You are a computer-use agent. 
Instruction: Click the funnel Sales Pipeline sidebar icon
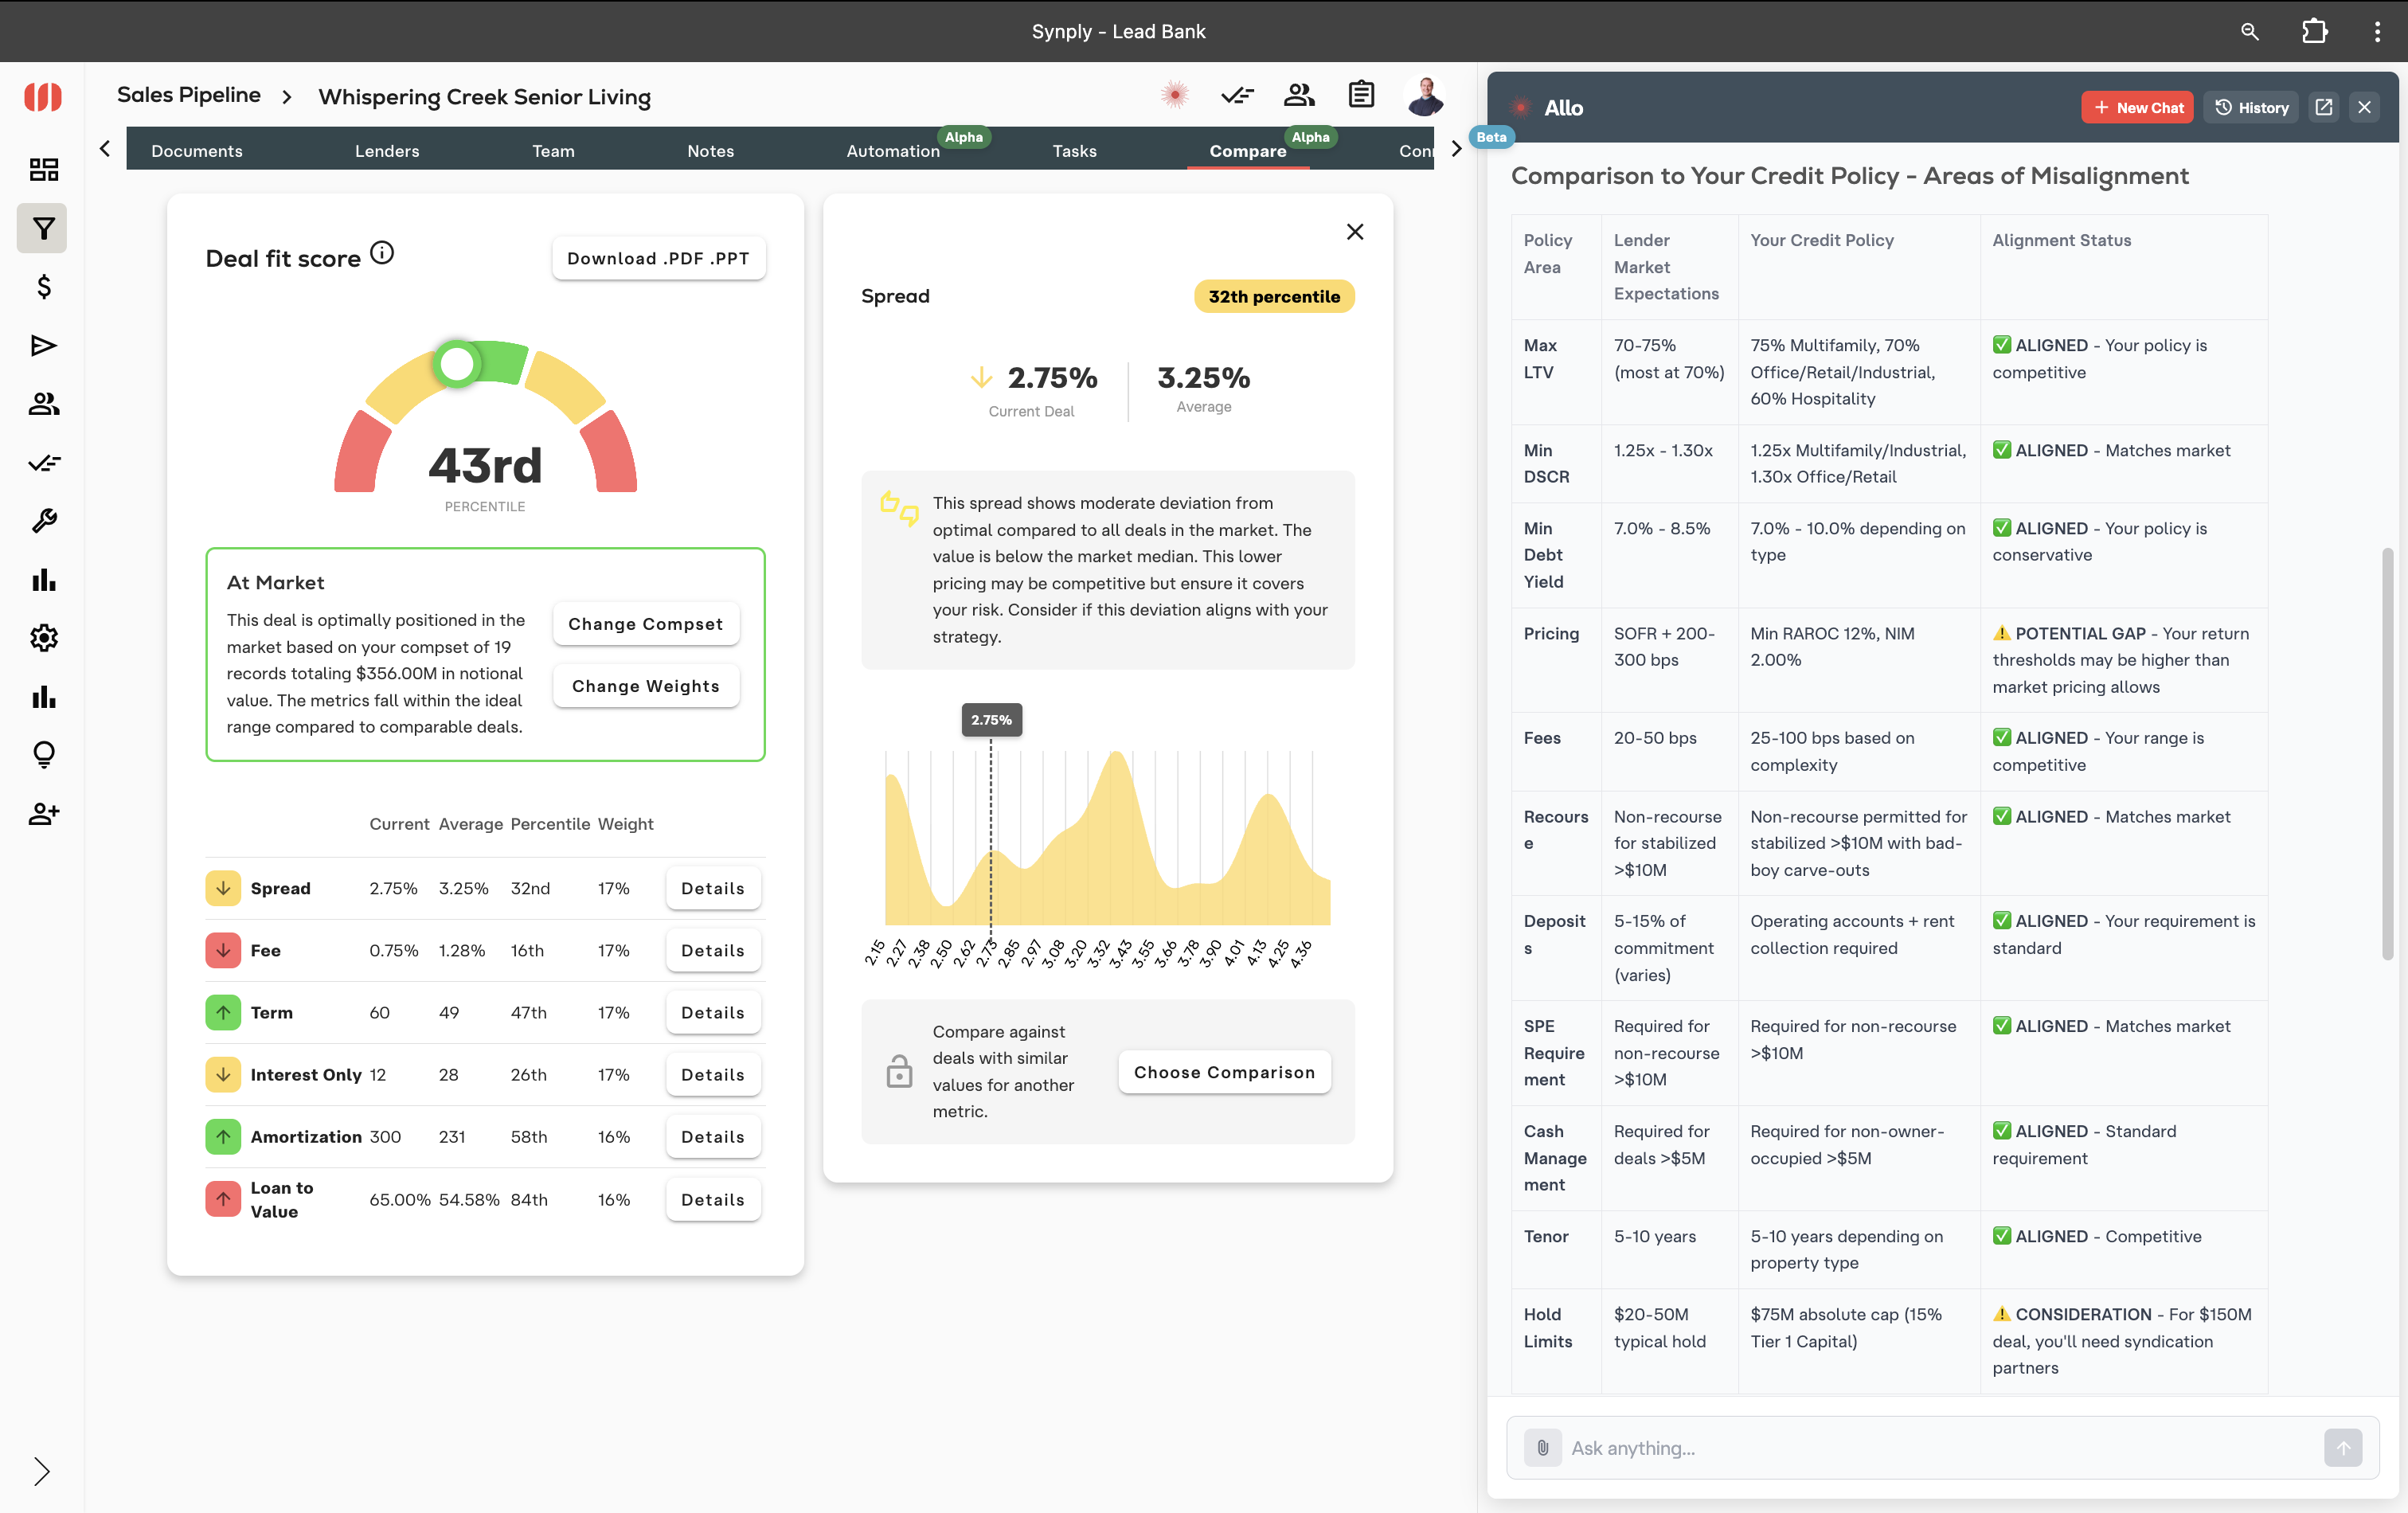click(x=43, y=229)
